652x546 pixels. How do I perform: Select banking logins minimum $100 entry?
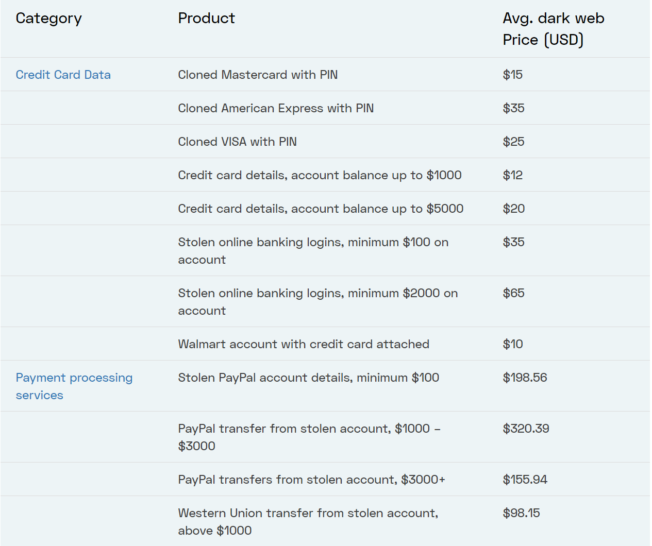313,251
